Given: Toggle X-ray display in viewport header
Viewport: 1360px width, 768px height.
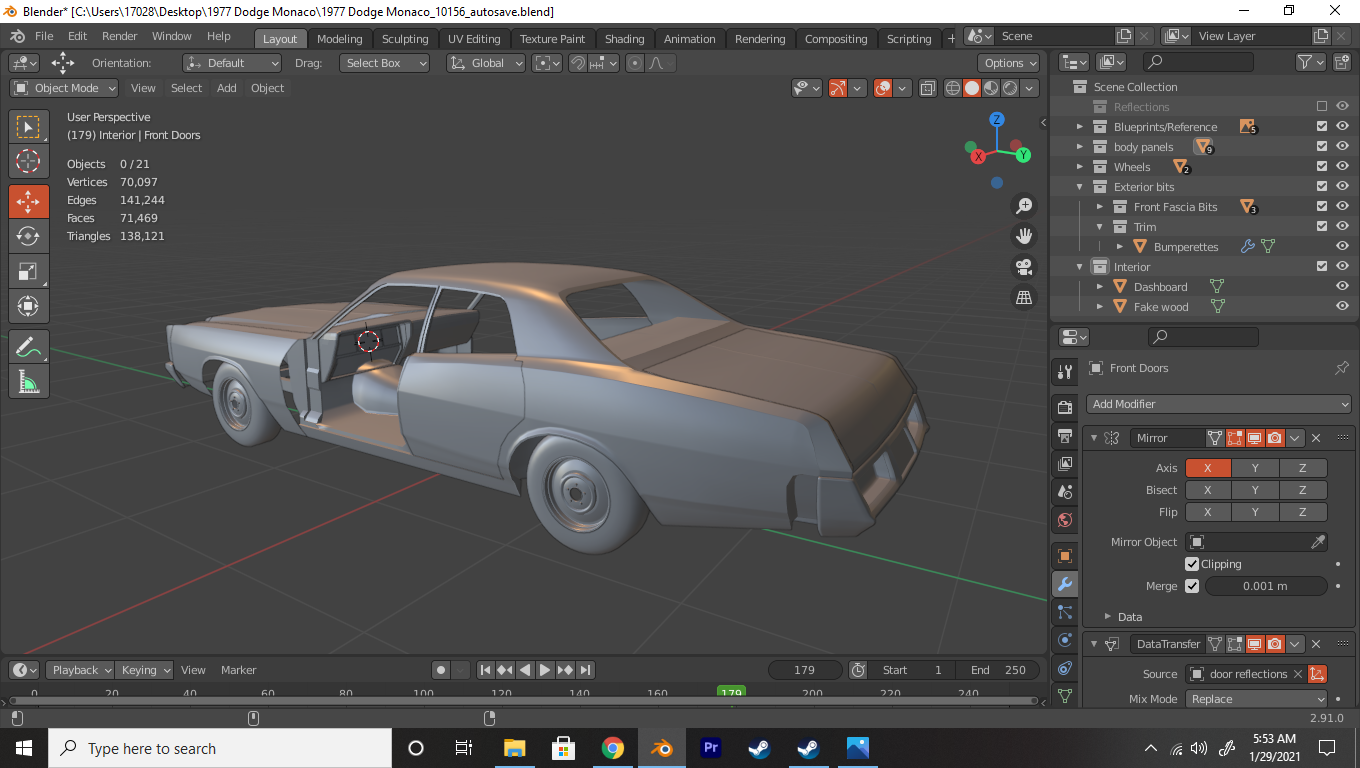Looking at the screenshot, I should [x=927, y=88].
